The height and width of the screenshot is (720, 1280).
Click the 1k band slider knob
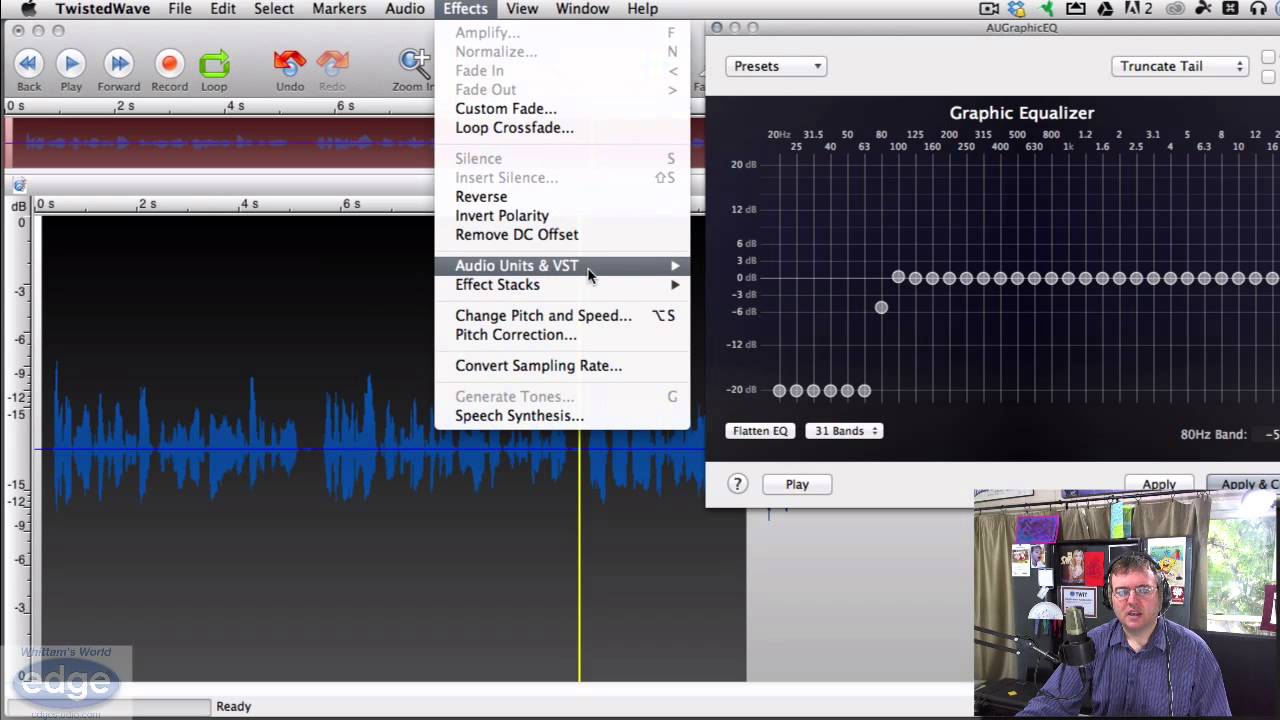click(1068, 278)
